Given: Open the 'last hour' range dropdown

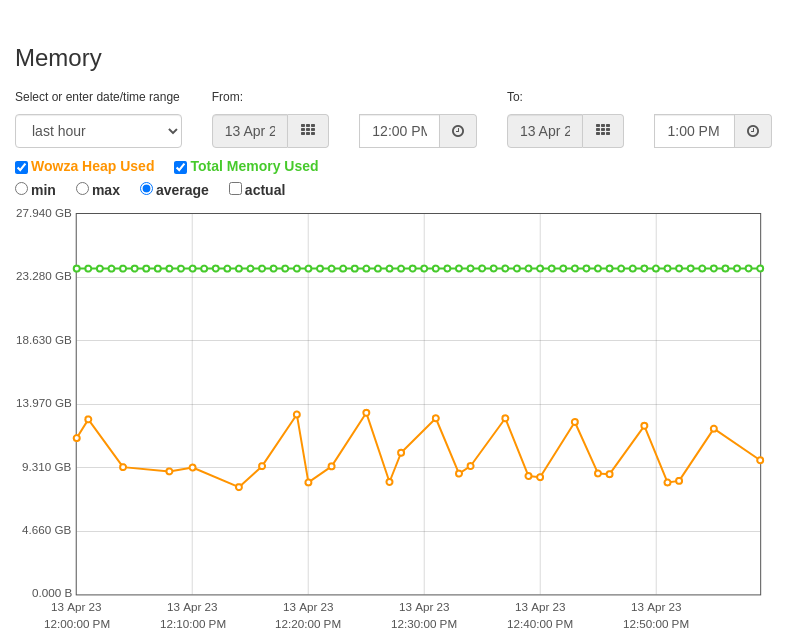Looking at the screenshot, I should [x=98, y=131].
